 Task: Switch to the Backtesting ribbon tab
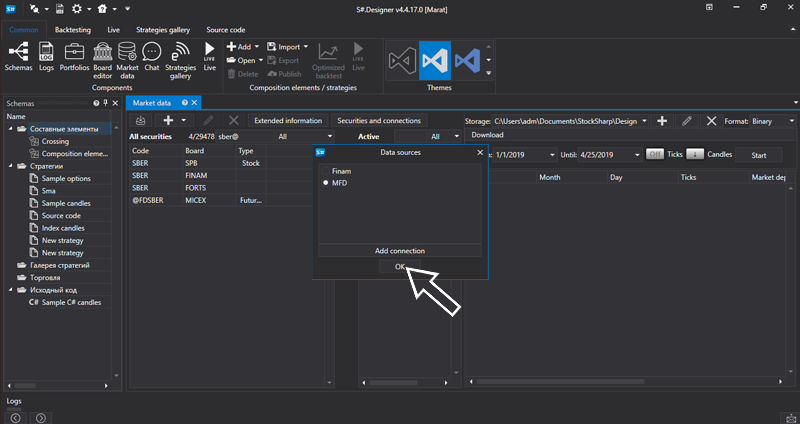(74, 31)
